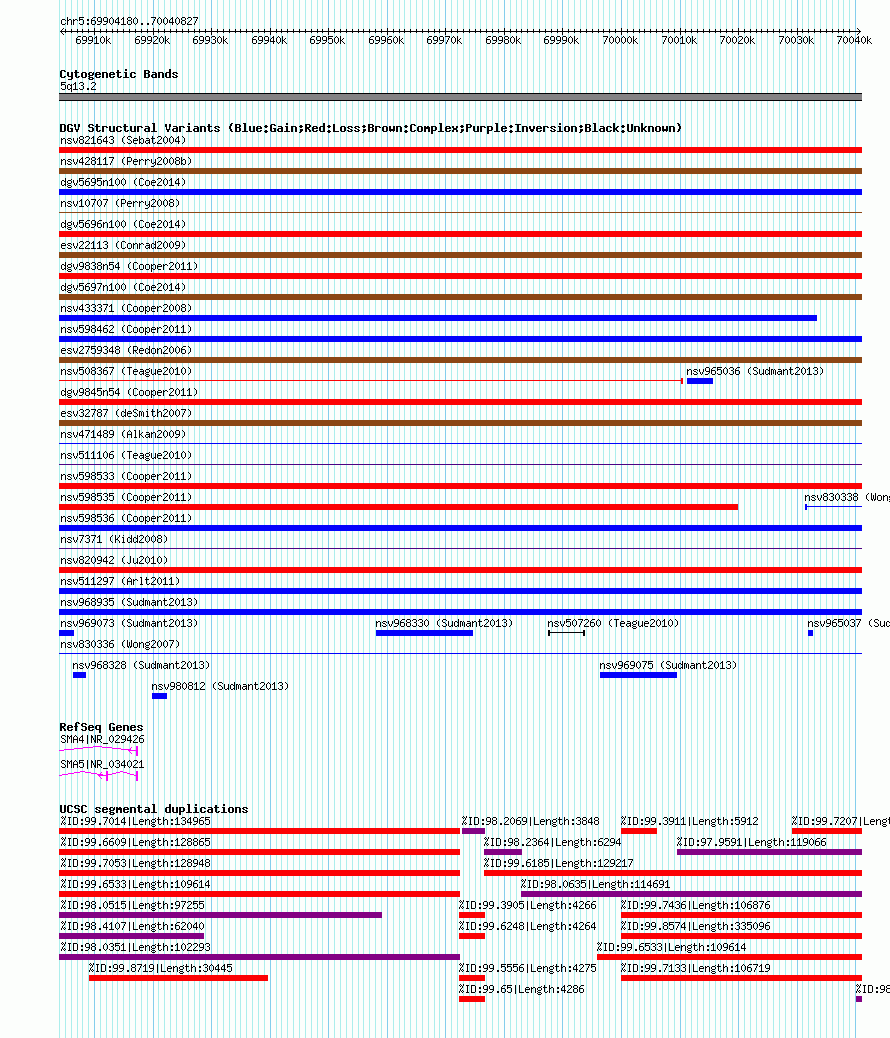
Task: Select the %ID:98.2364|Length:6294 duplication label
Action: click(x=552, y=842)
